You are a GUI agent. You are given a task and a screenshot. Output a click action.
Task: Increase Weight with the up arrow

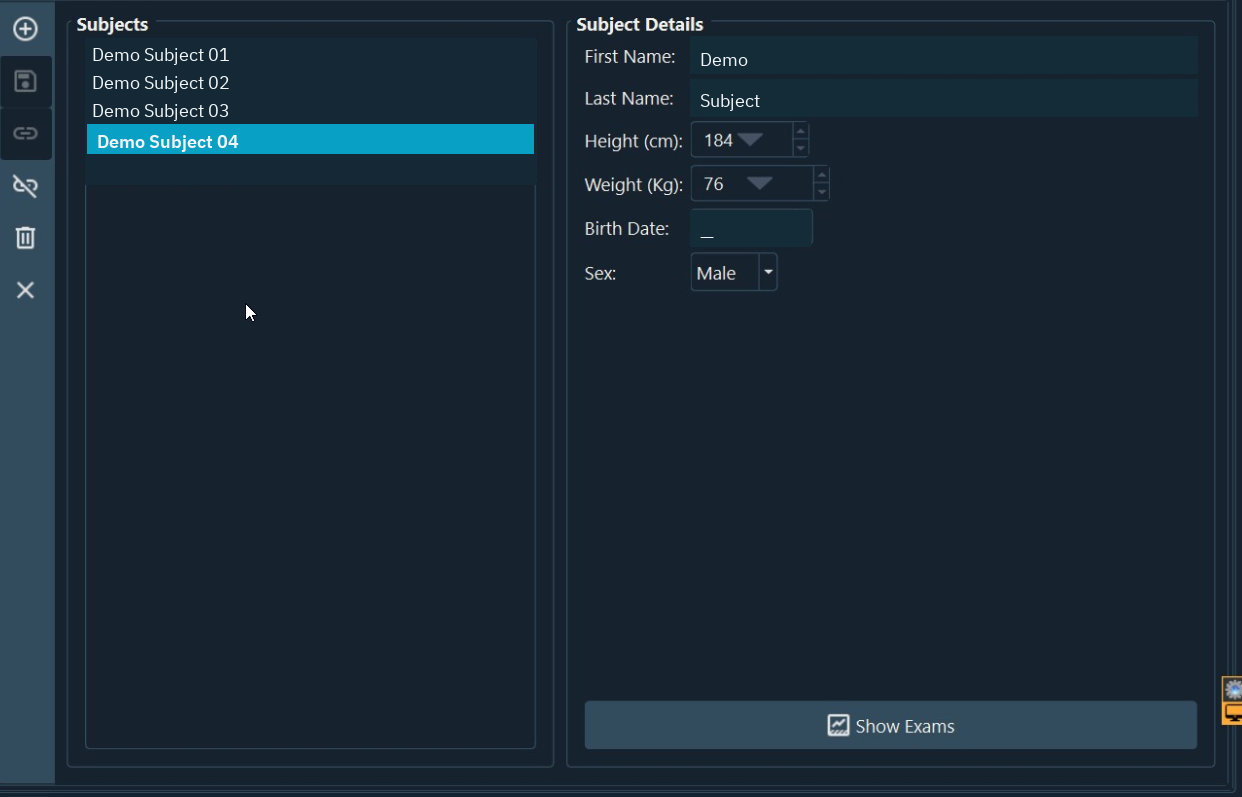pyautogui.click(x=821, y=176)
